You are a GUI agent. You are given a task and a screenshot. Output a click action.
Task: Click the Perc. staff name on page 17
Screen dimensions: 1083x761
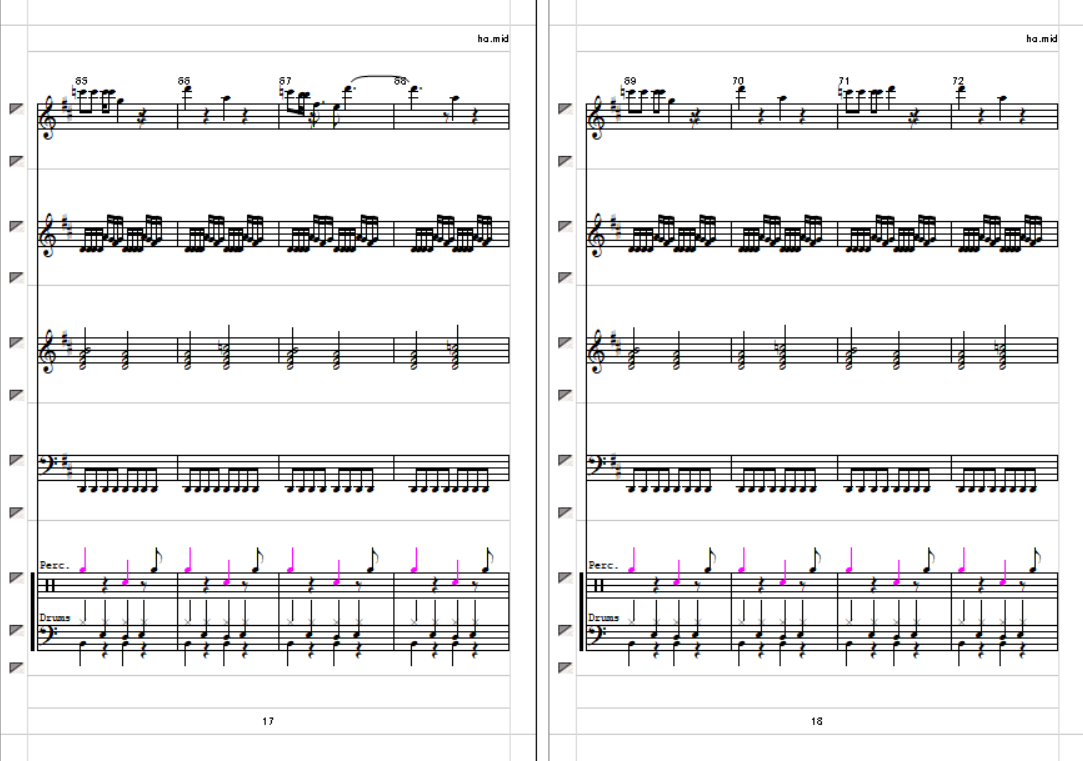[x=55, y=565]
